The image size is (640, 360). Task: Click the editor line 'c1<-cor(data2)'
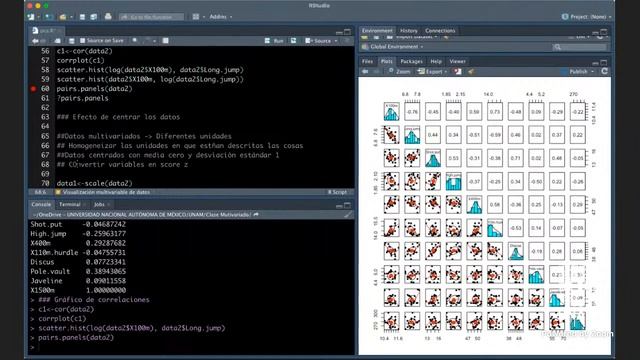(84, 51)
